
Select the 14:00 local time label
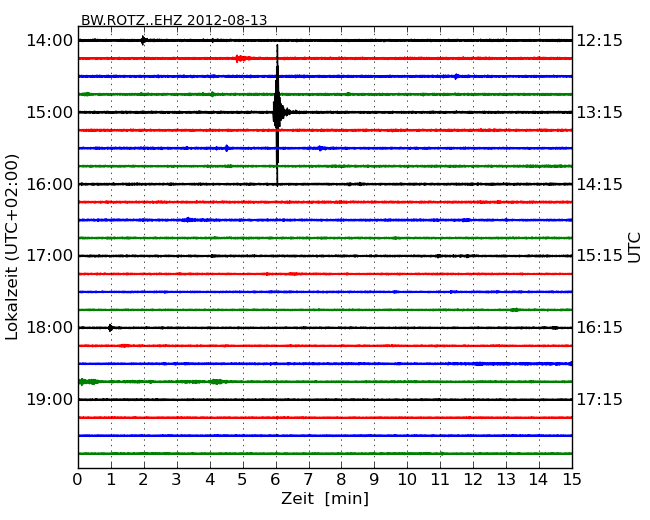pyautogui.click(x=49, y=41)
